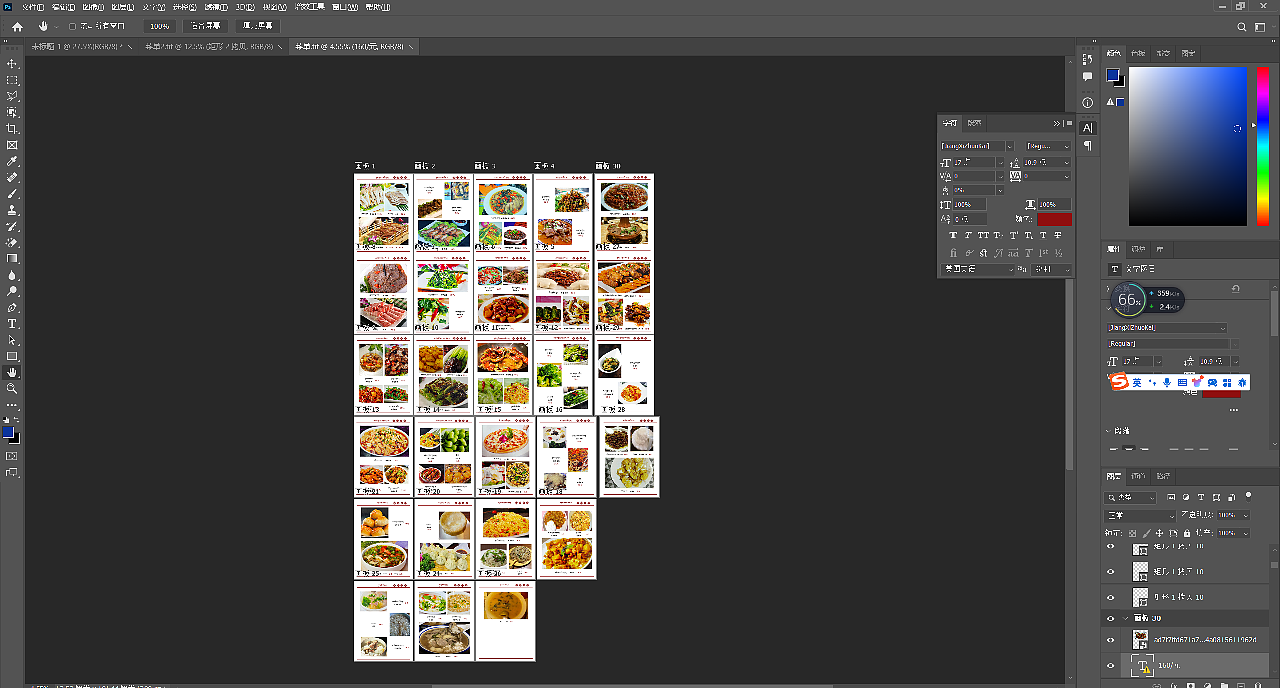Select the Crop tool
The image size is (1280, 688).
pos(12,129)
